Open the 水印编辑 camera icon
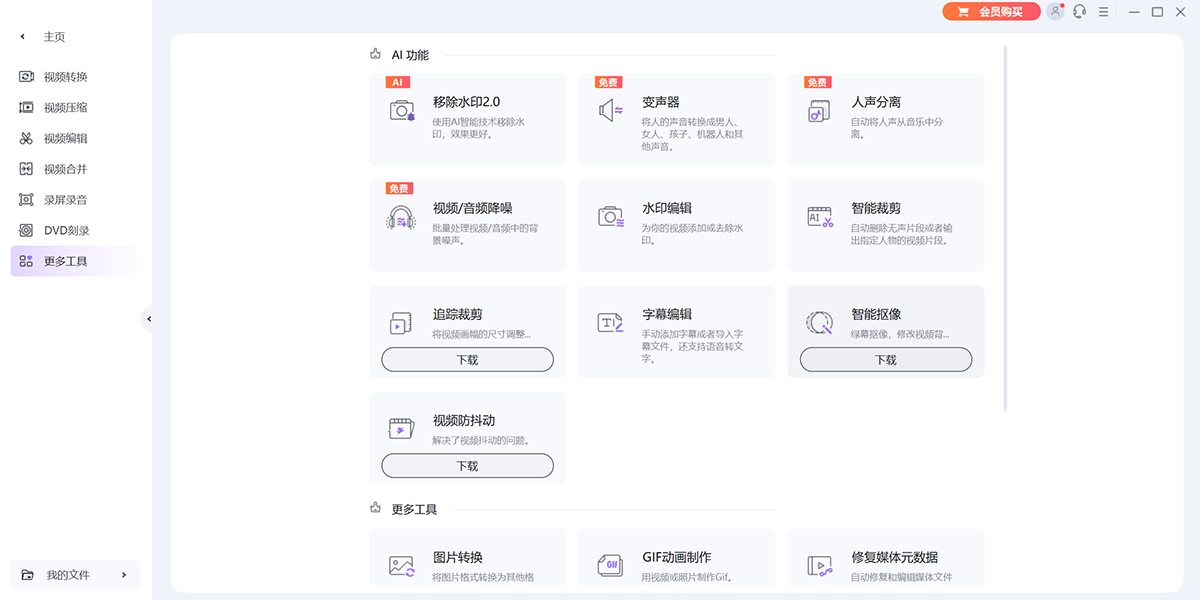This screenshot has height=600, width=1200. 611,217
